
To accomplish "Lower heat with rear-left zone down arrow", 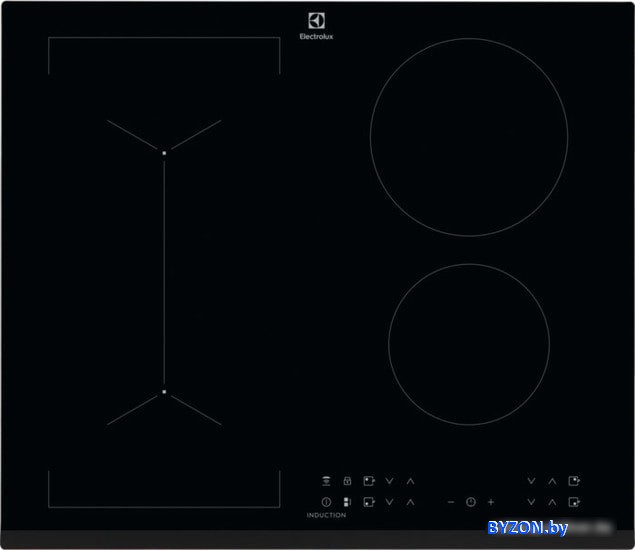I will tap(389, 481).
